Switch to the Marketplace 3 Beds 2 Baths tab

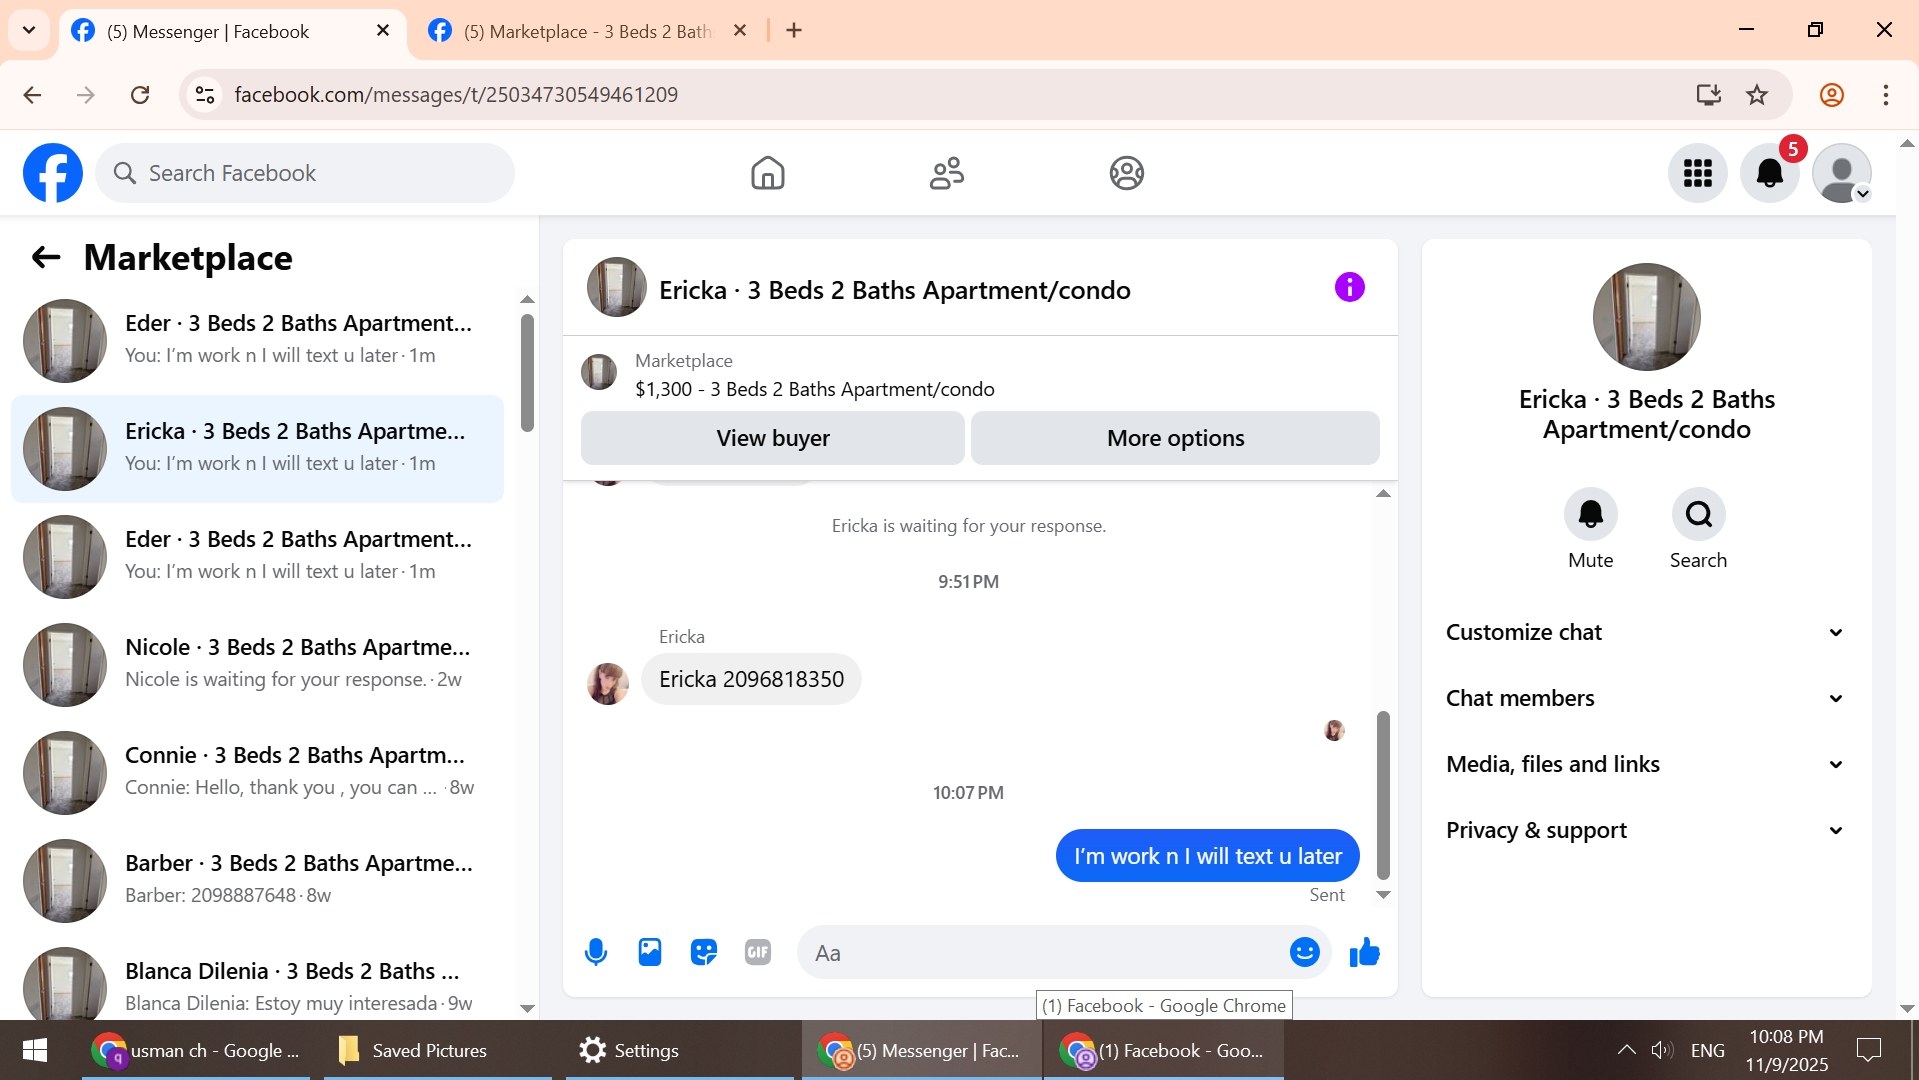[588, 32]
